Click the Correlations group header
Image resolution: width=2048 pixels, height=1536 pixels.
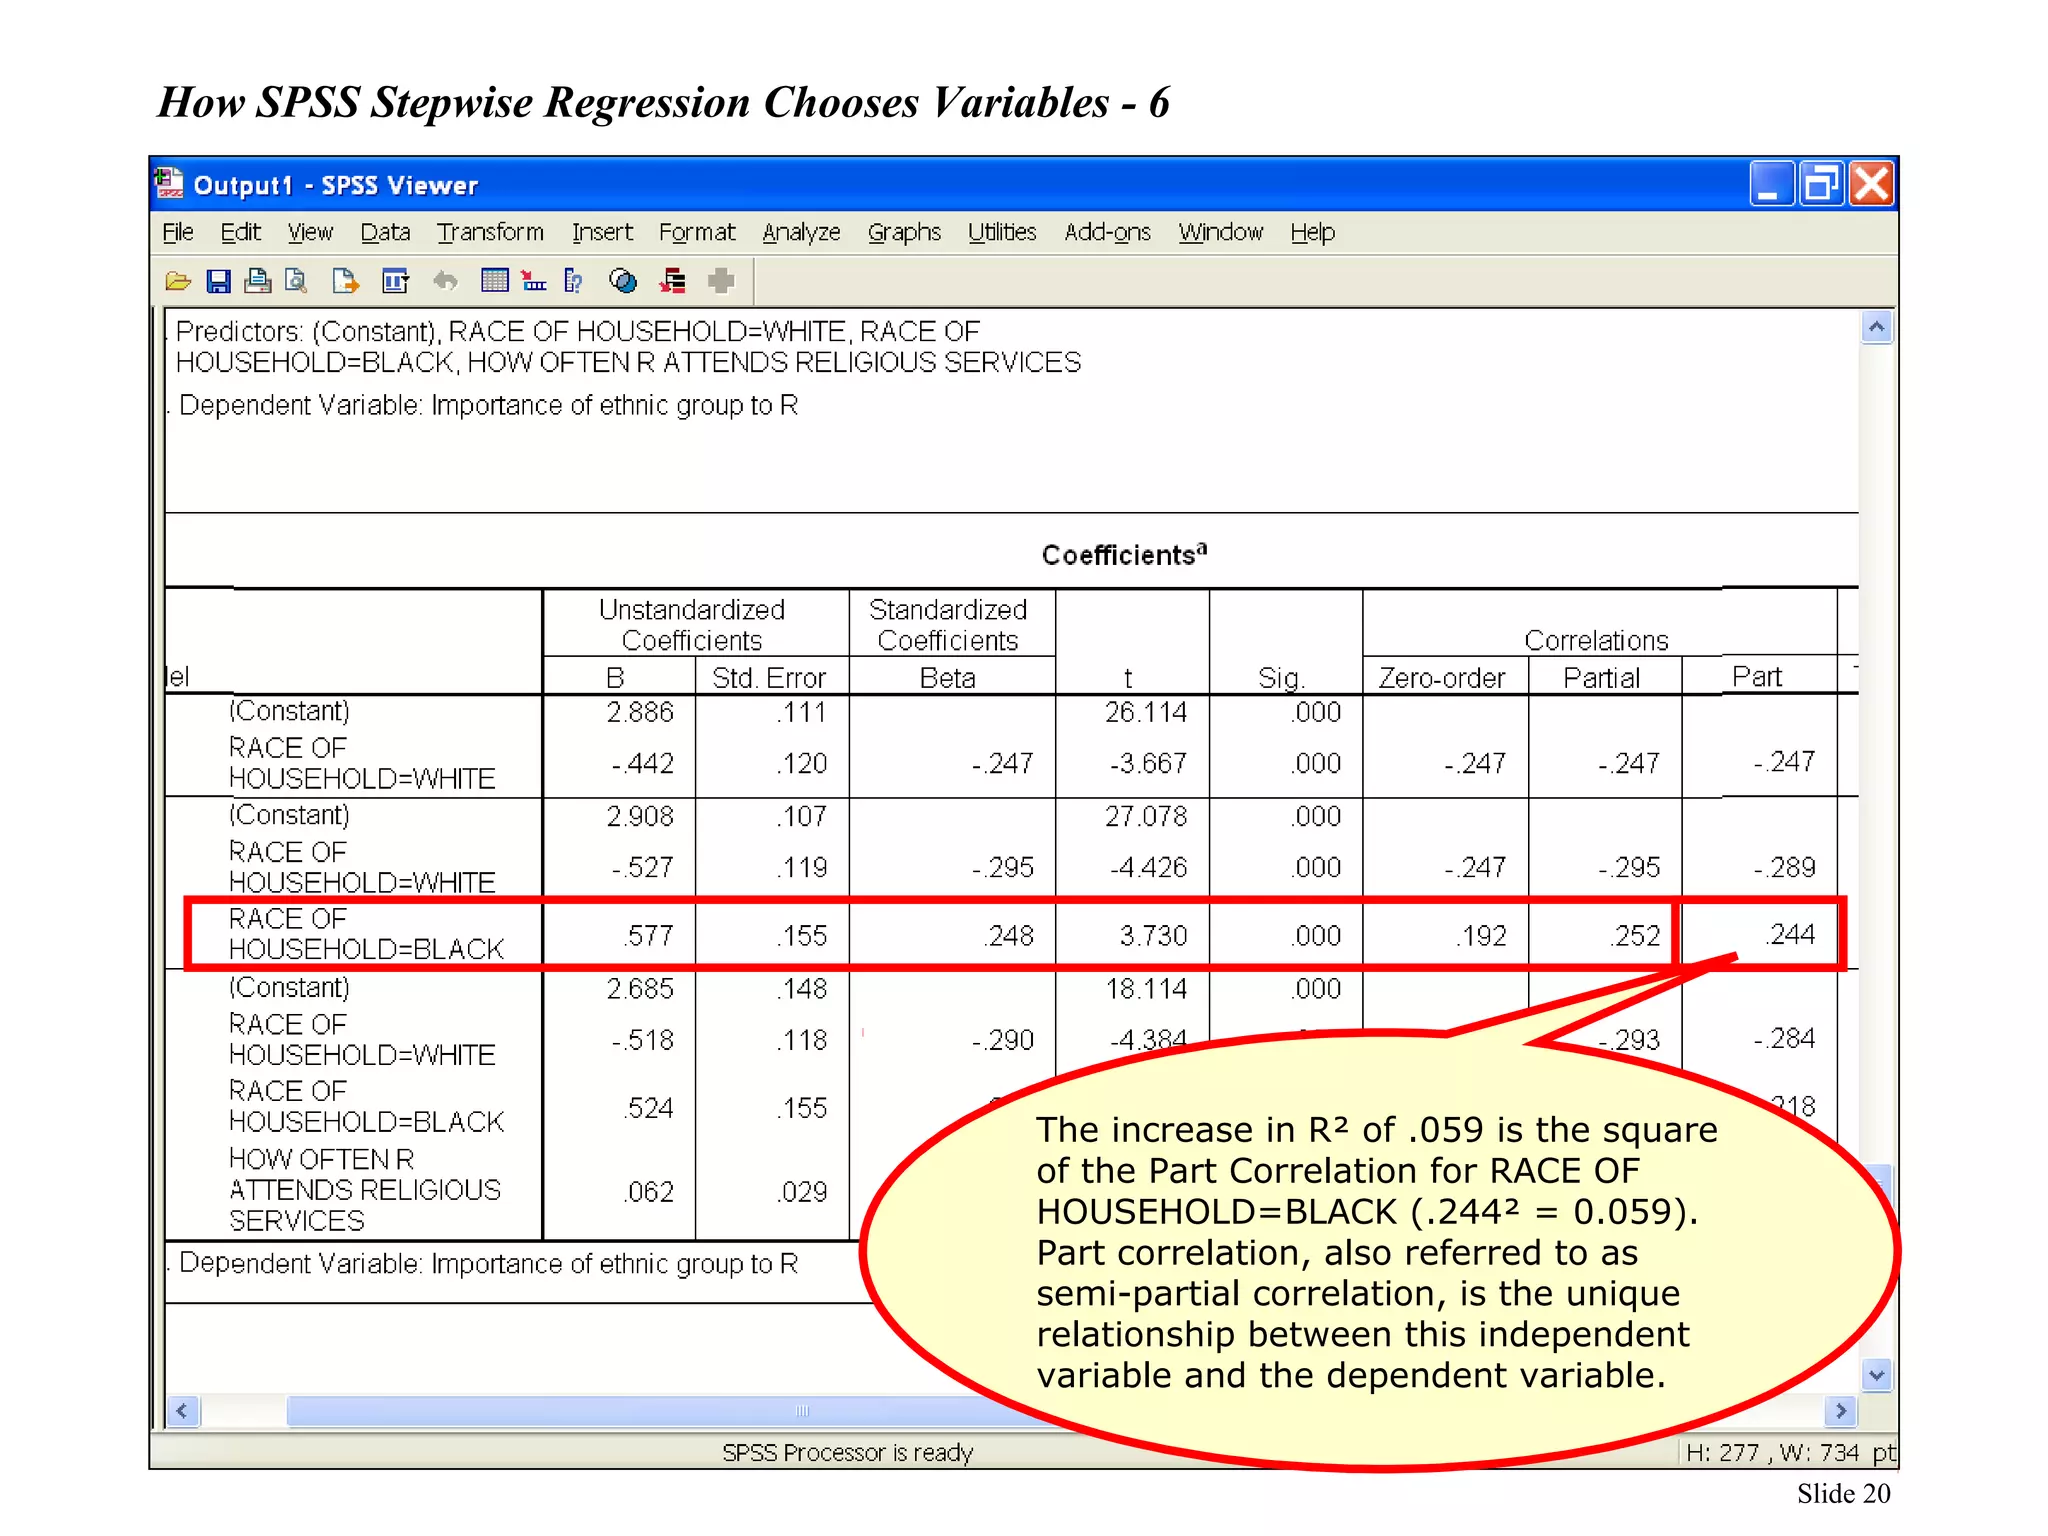1596,640
